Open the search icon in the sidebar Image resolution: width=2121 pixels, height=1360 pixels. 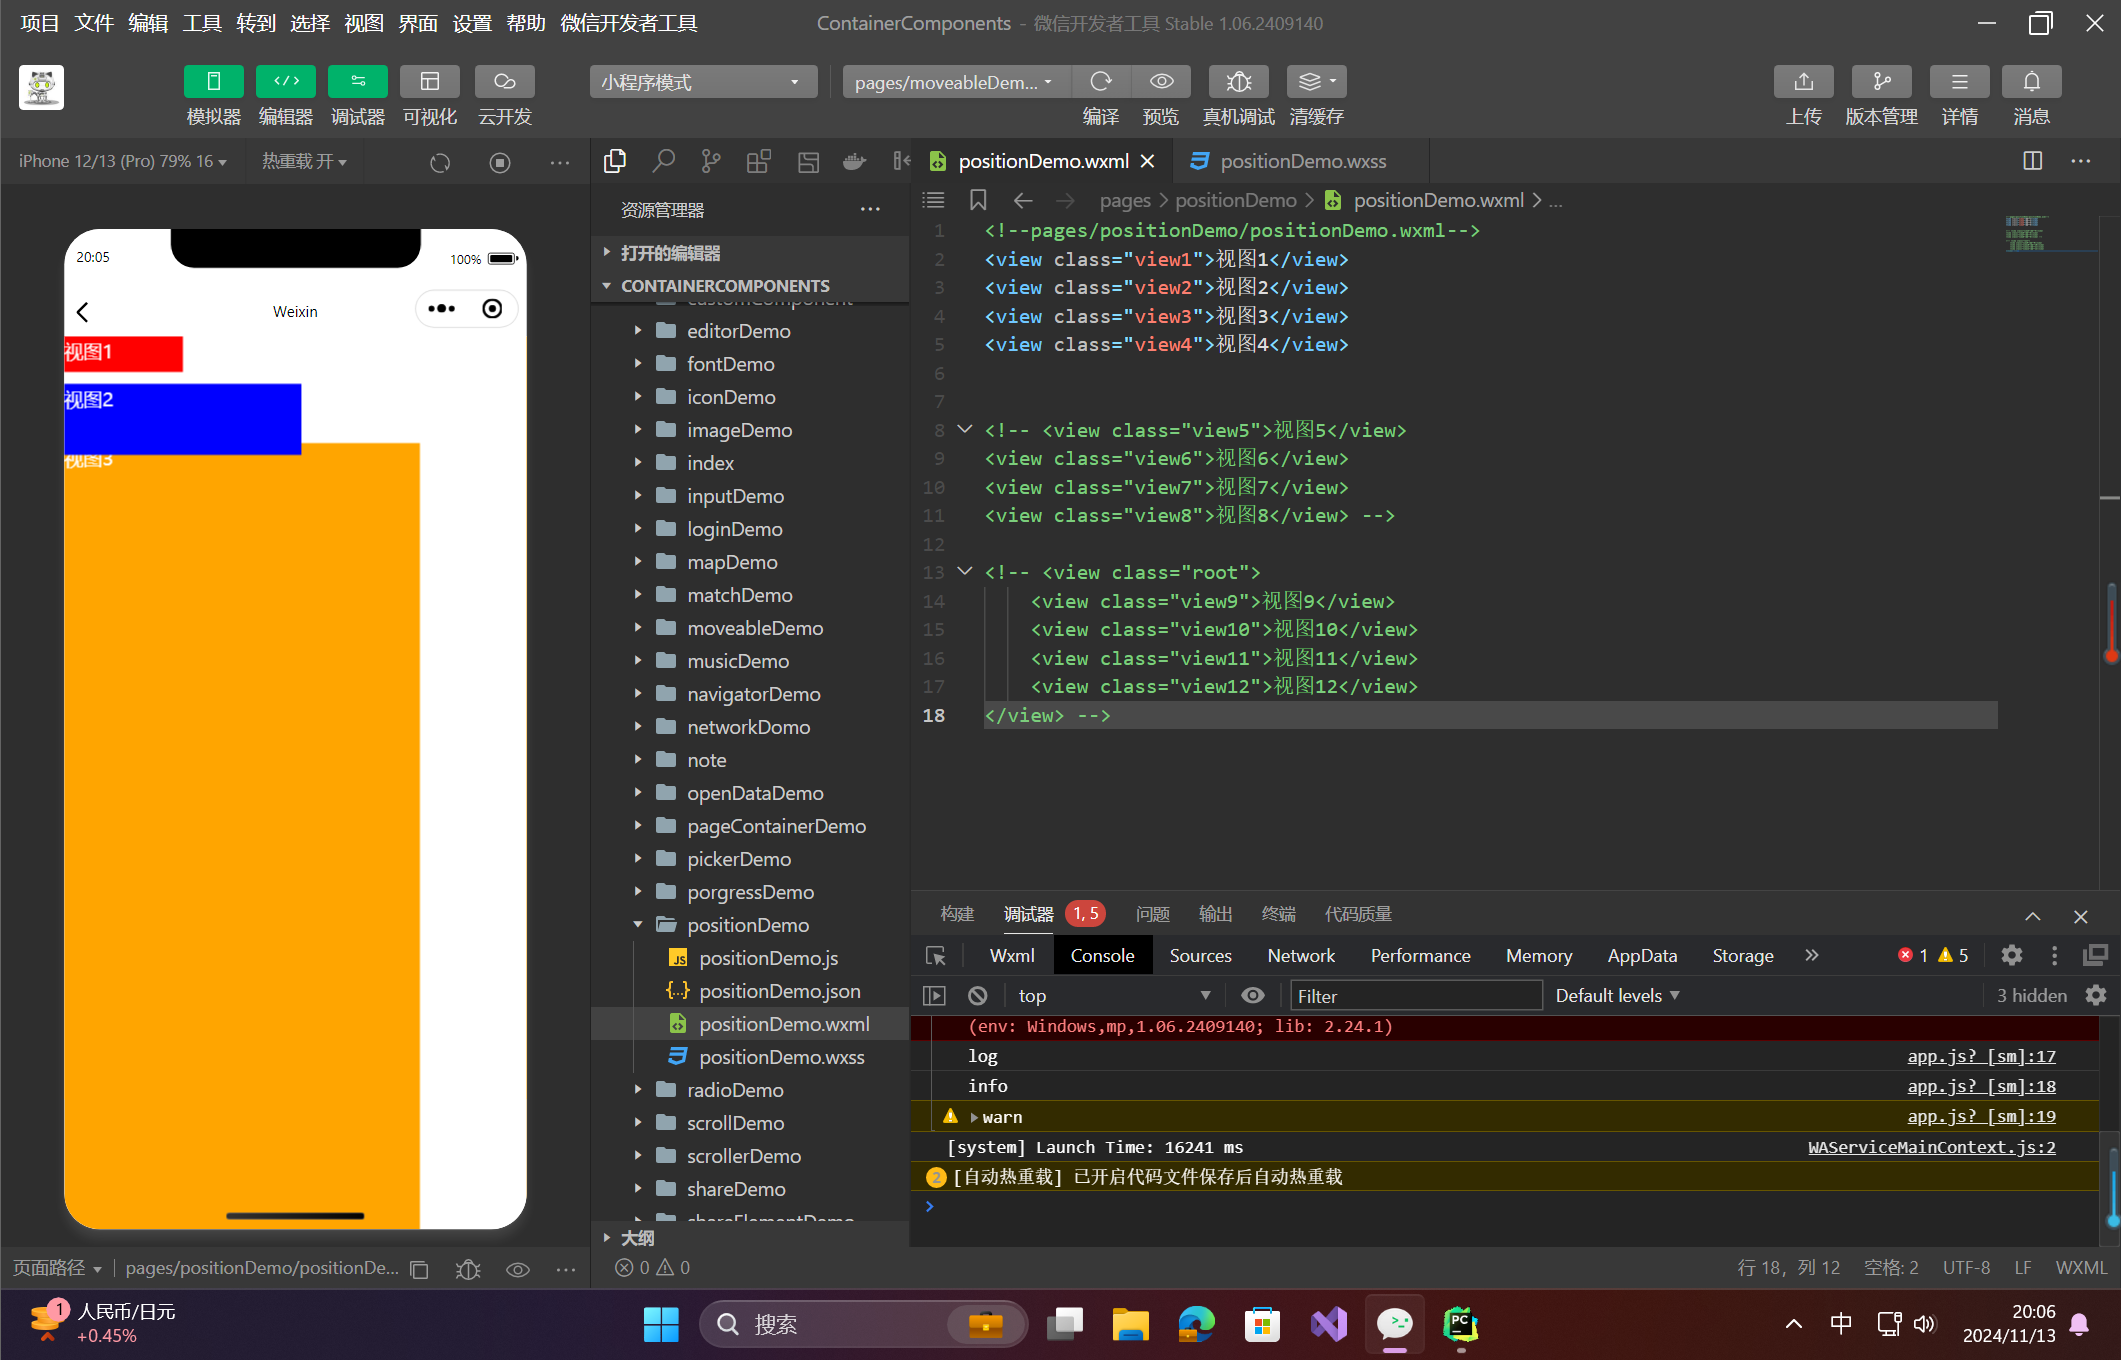click(663, 161)
